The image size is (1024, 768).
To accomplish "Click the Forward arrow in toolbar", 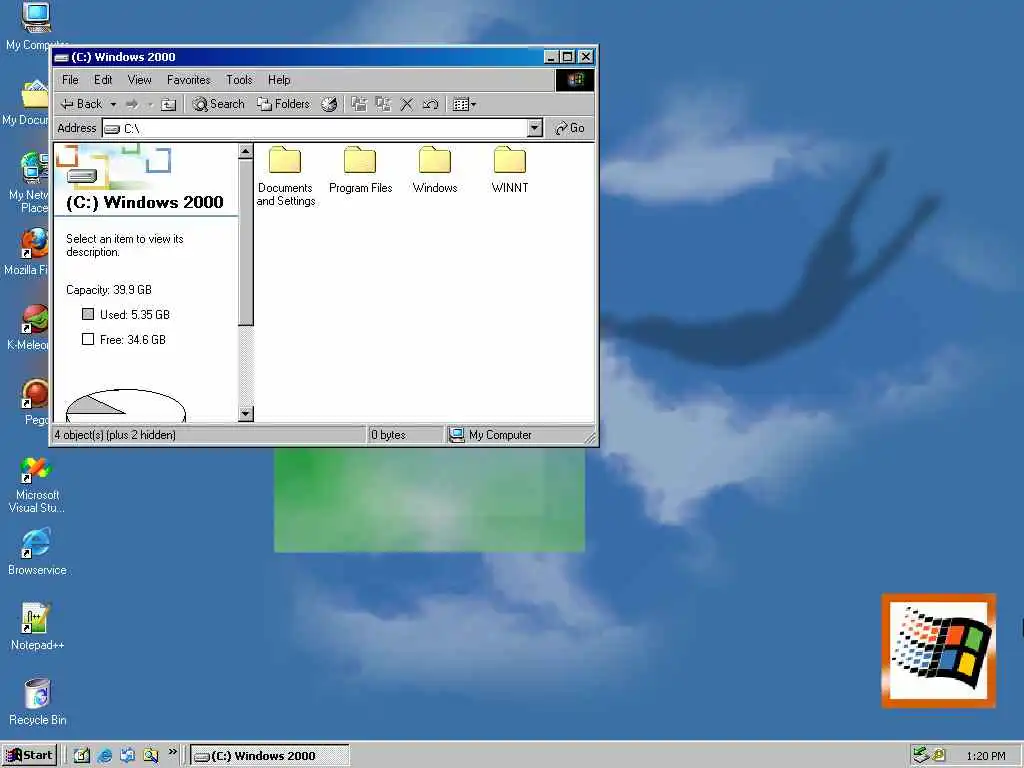I will click(x=132, y=104).
